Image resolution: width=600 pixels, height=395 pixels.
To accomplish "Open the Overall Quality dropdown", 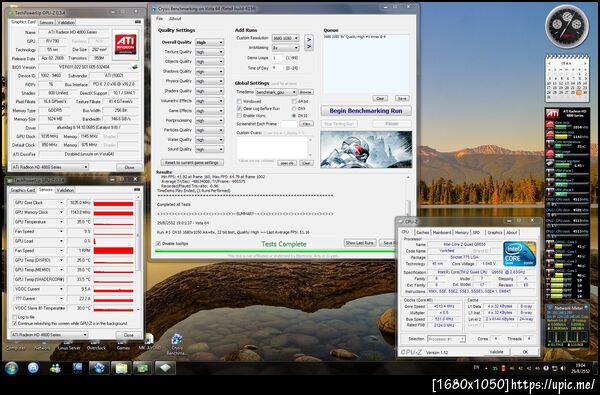I will coord(209,42).
